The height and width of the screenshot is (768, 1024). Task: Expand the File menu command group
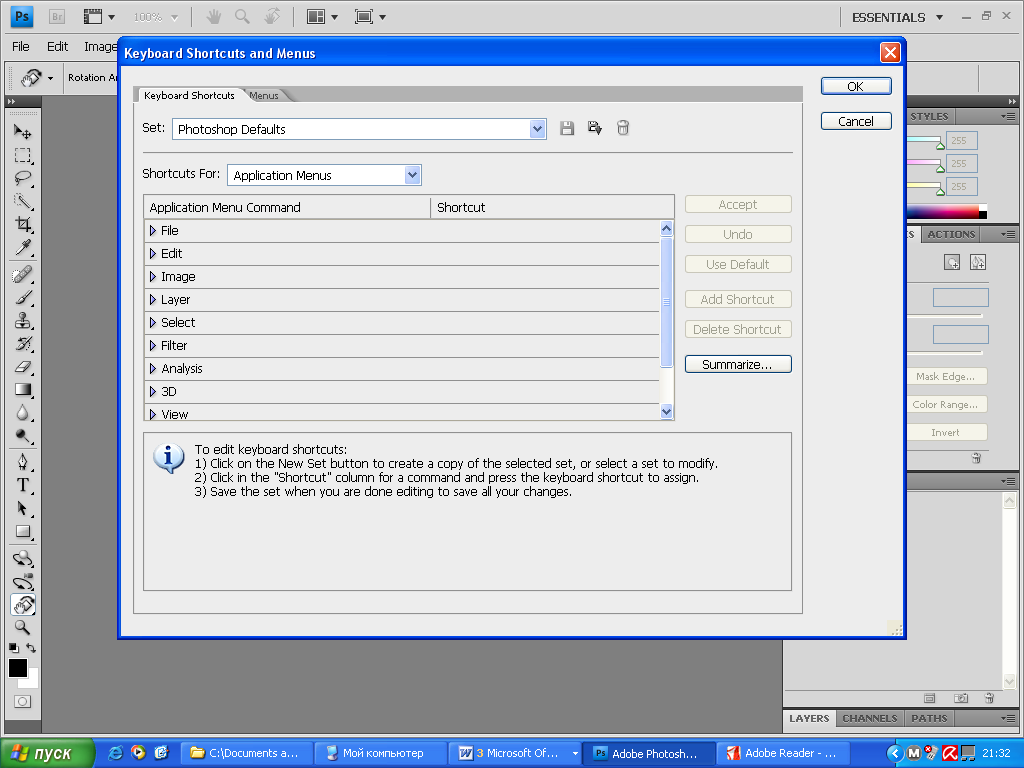pos(153,231)
